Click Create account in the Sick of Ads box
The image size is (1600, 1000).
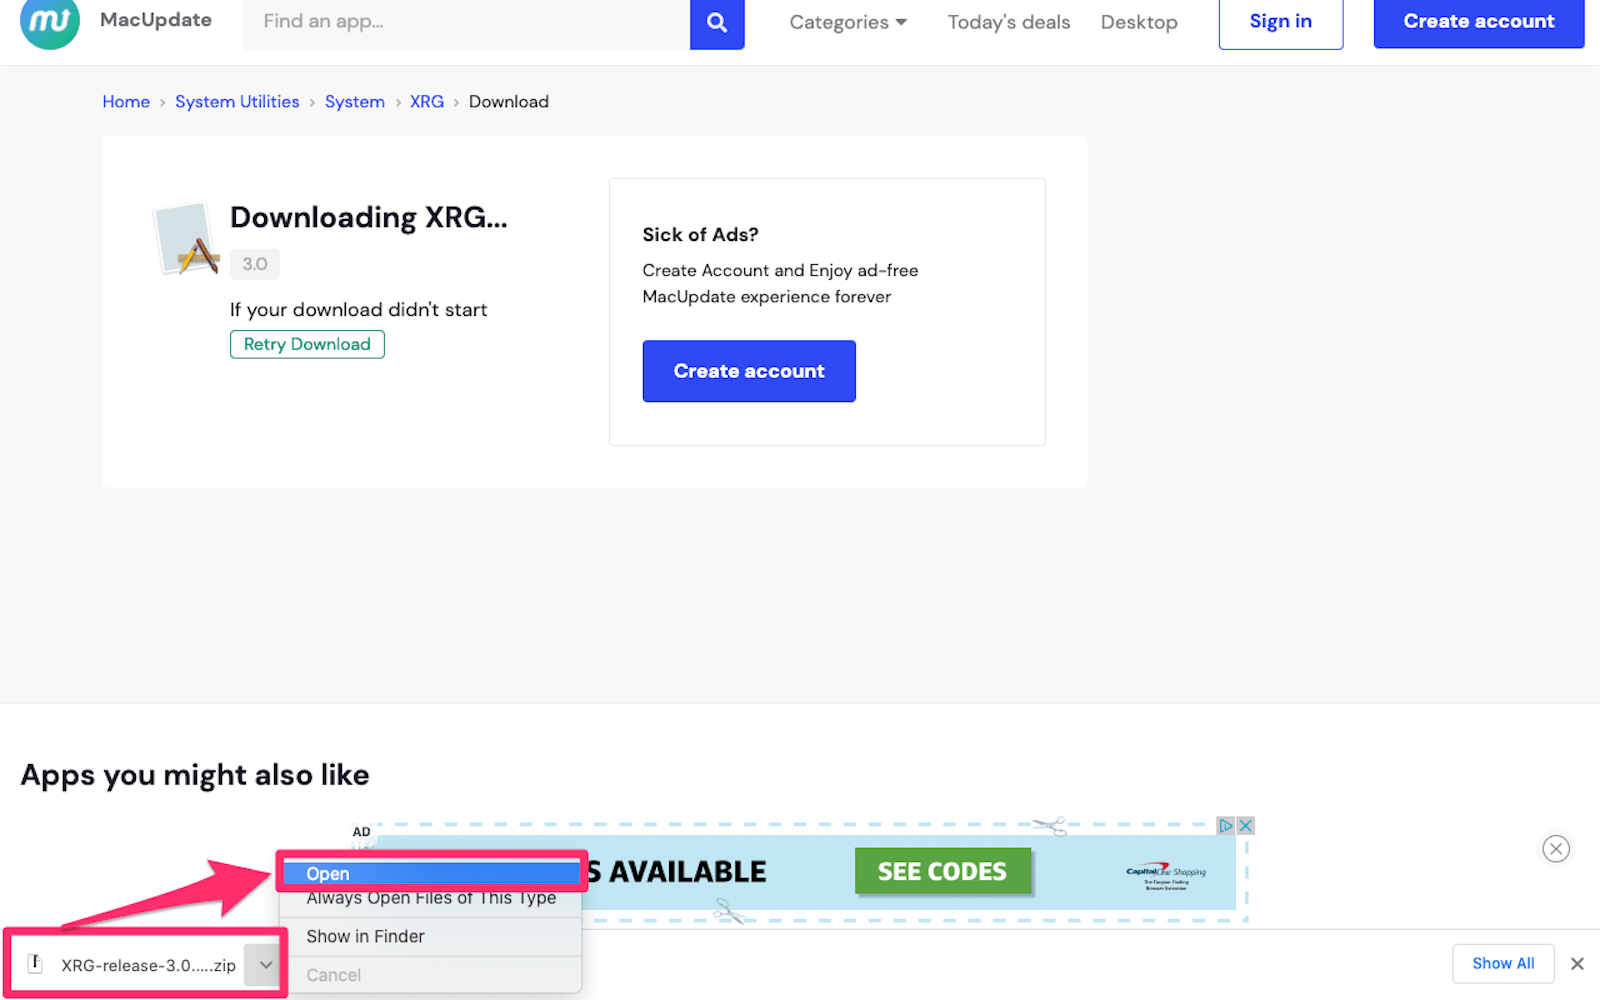749,371
